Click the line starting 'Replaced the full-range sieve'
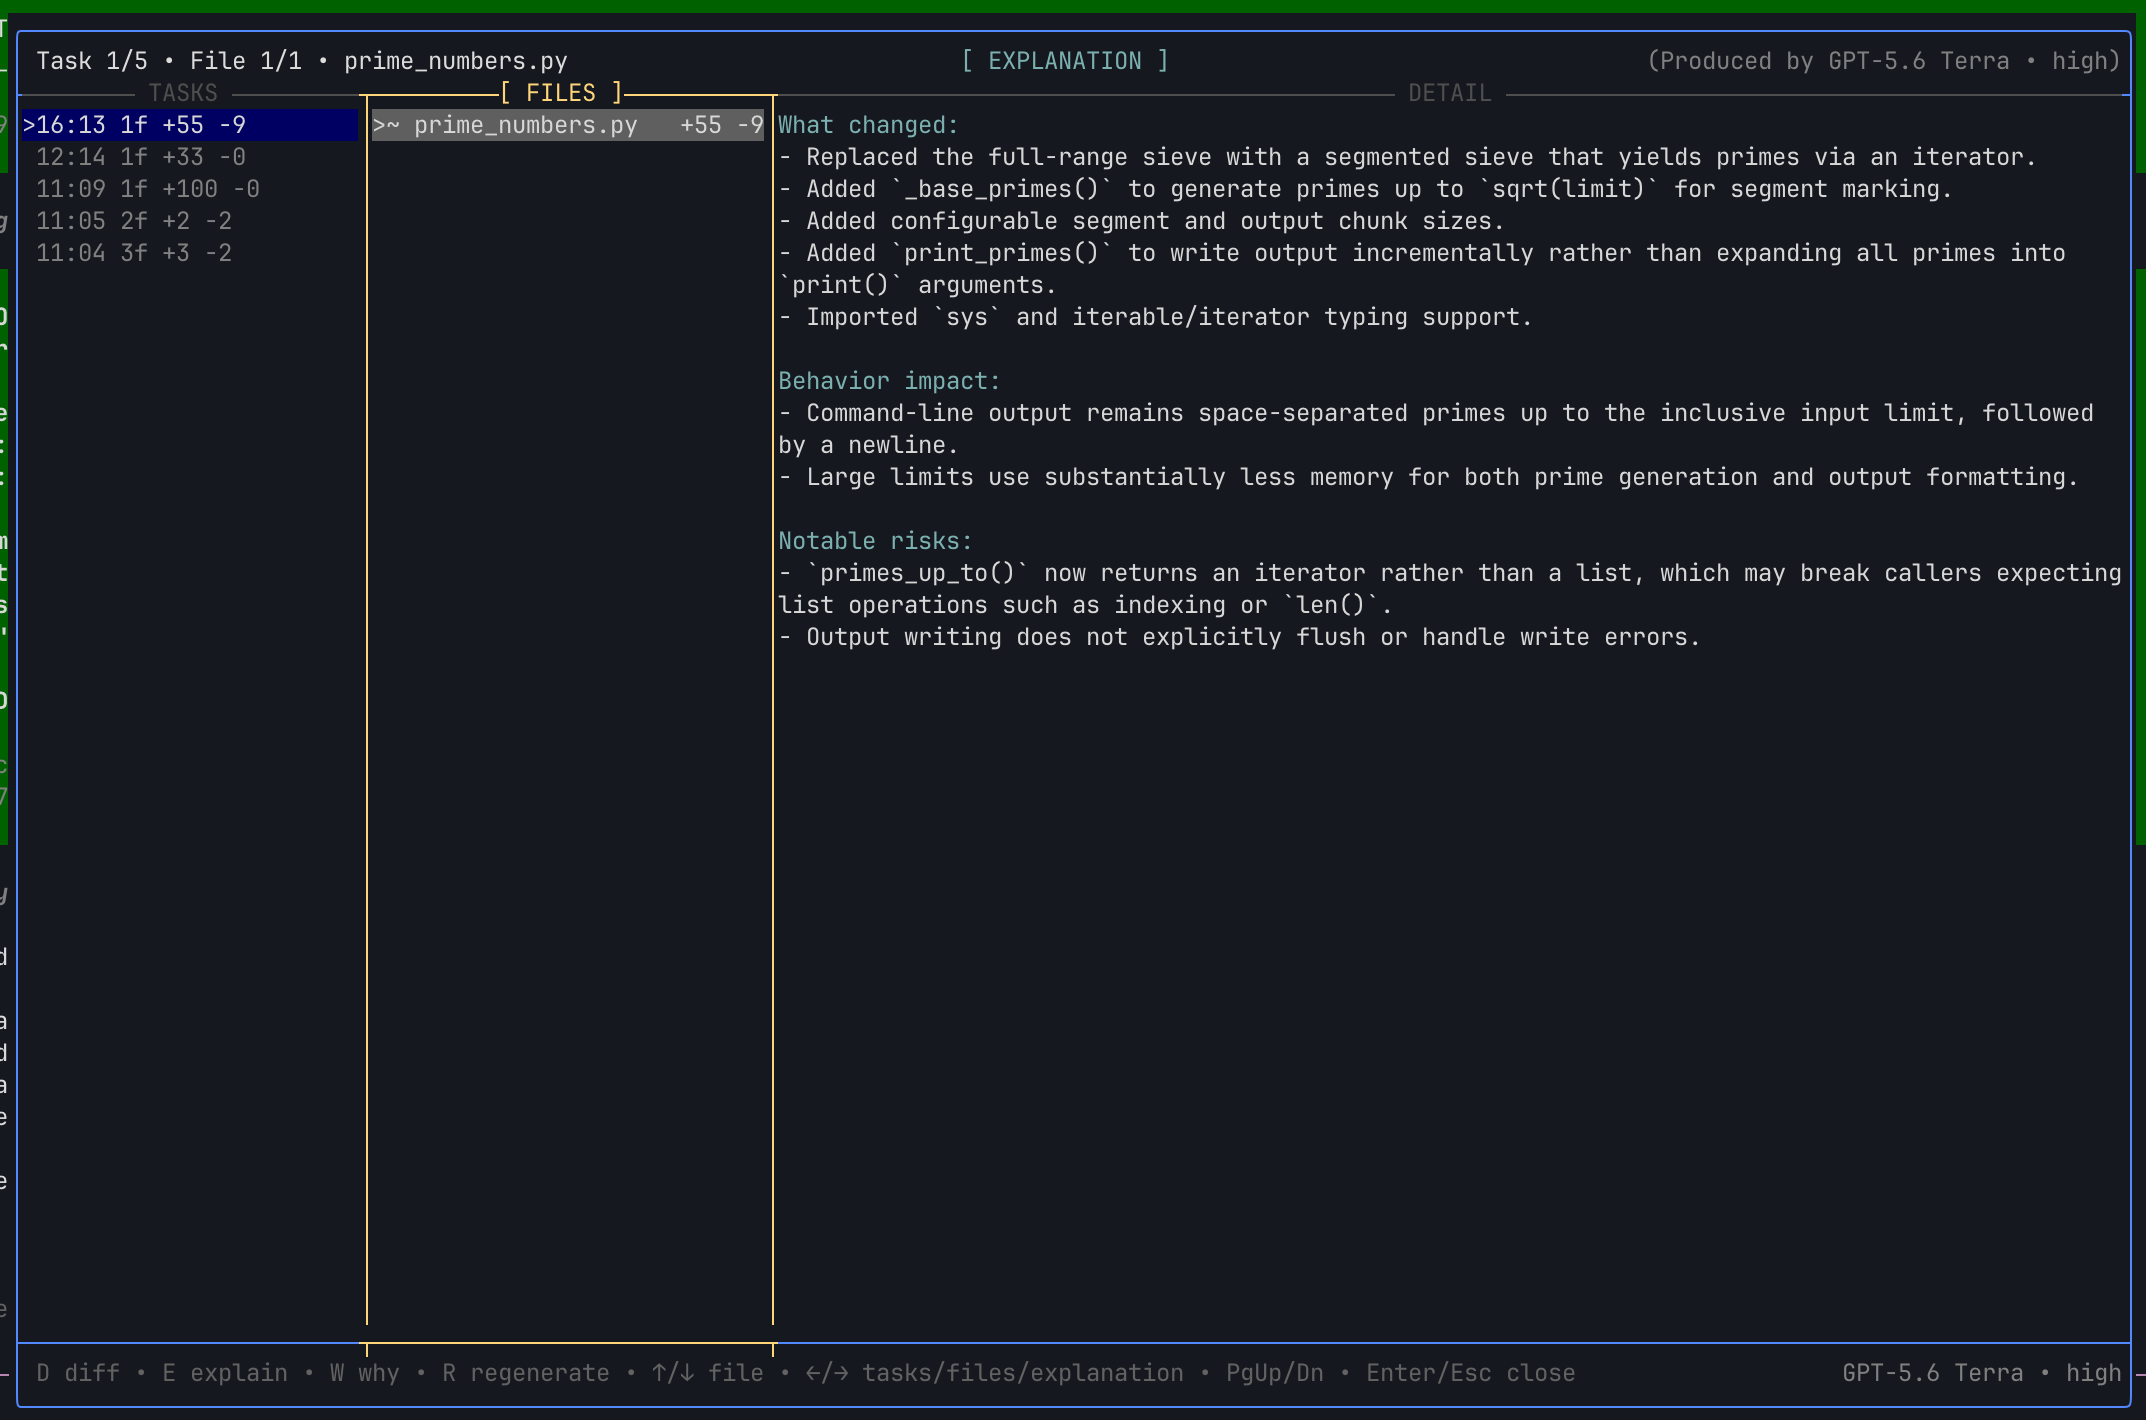2146x1420 pixels. [1407, 157]
